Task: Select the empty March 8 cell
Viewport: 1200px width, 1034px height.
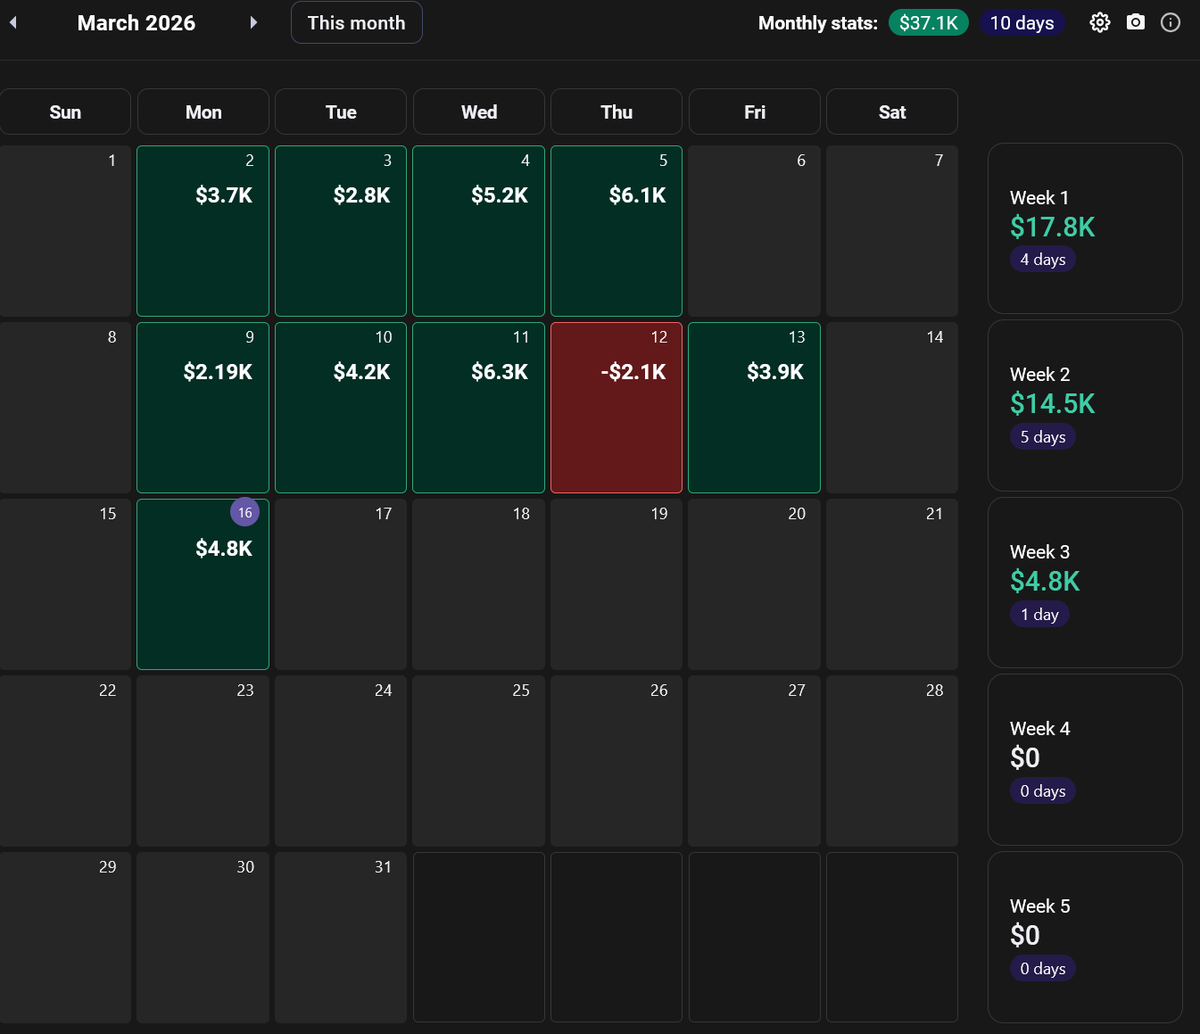Action: [65, 408]
